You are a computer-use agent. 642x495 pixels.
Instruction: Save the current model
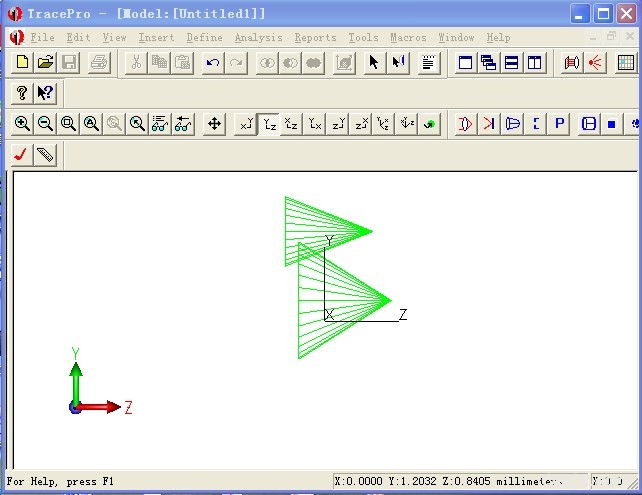point(69,63)
